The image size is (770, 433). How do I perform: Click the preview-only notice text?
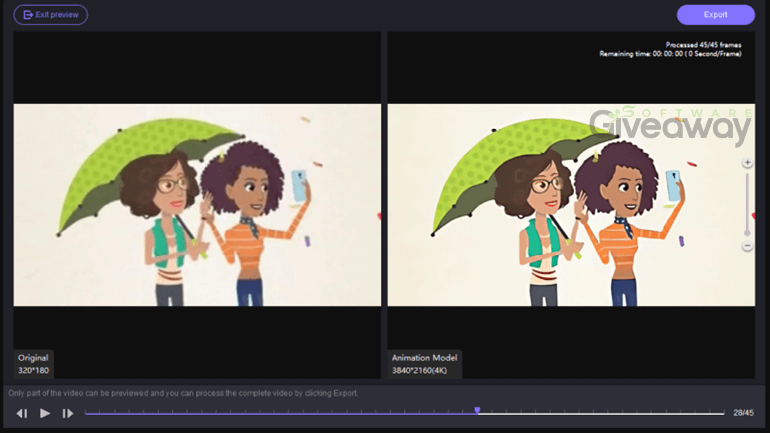[x=182, y=393]
